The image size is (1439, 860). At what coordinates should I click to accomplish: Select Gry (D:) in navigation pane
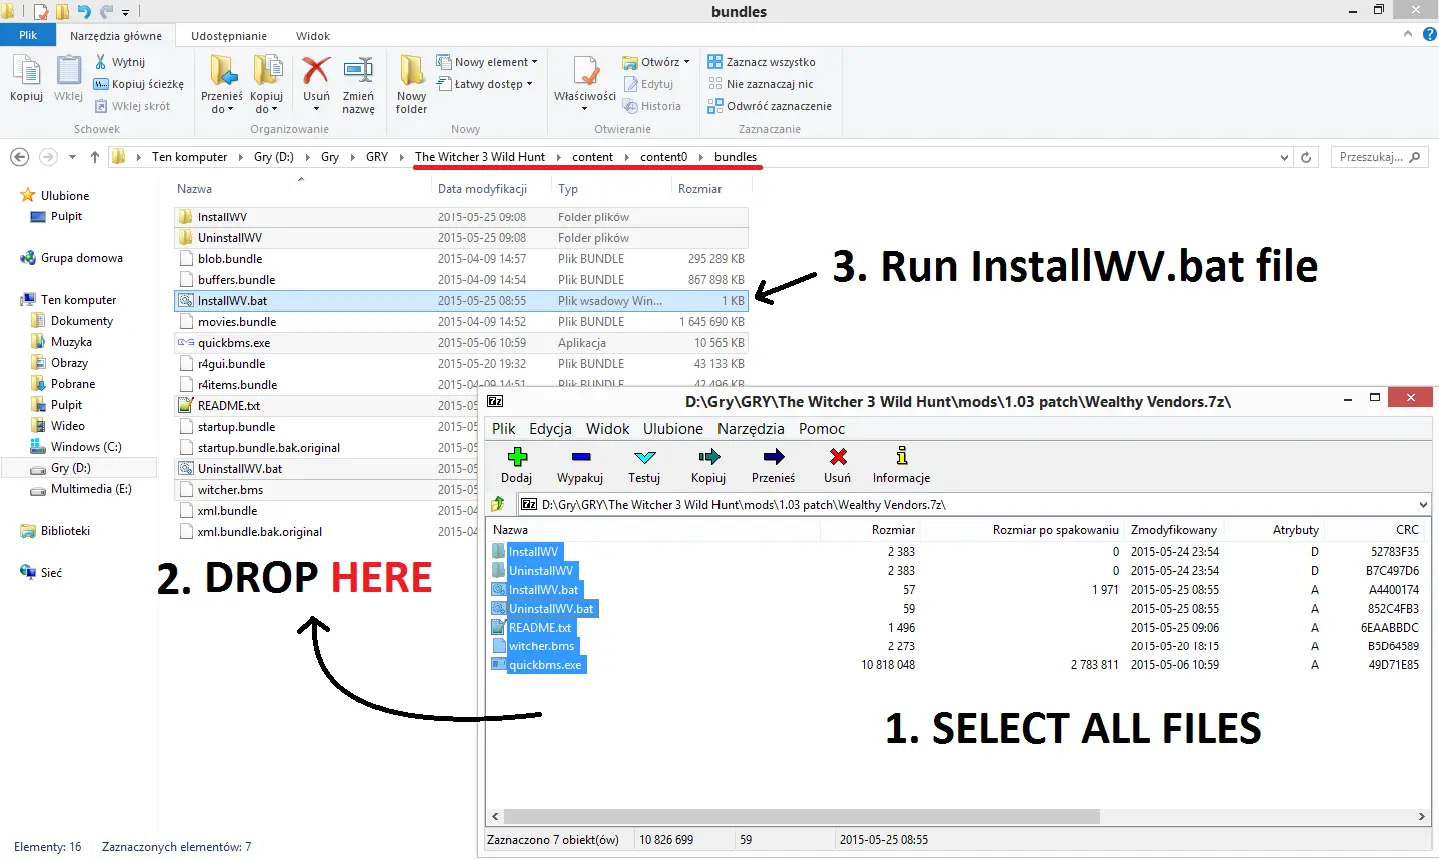pyautogui.click(x=71, y=468)
